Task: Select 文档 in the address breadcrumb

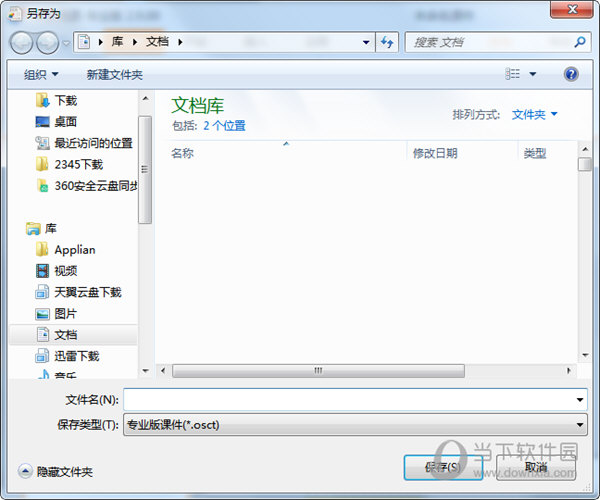Action: tap(157, 42)
